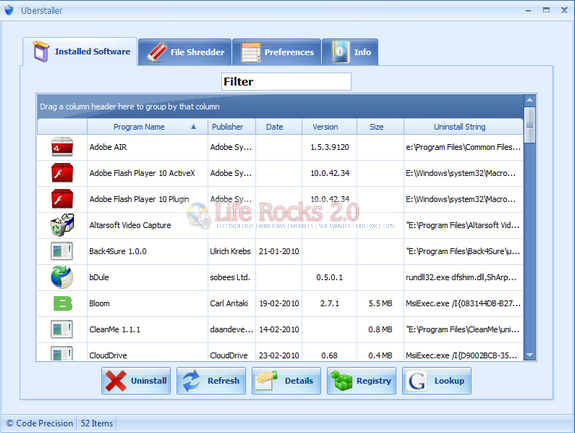
Task: Click the date 19-02-2010 cell
Action: (279, 303)
